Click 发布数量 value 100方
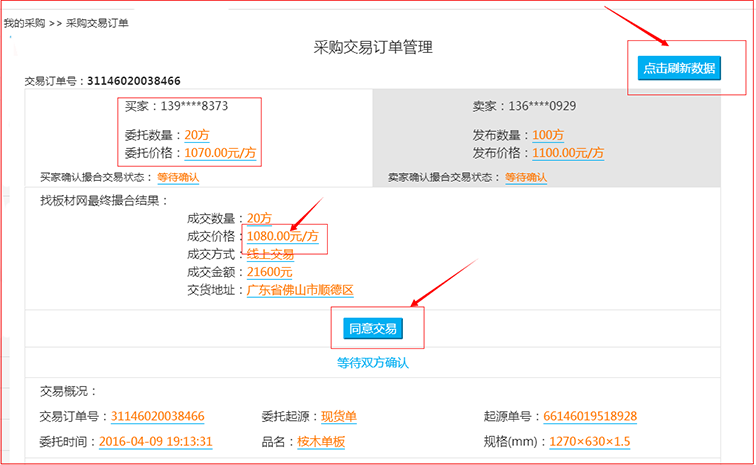Viewport: 756px width, 465px height. click(x=548, y=135)
